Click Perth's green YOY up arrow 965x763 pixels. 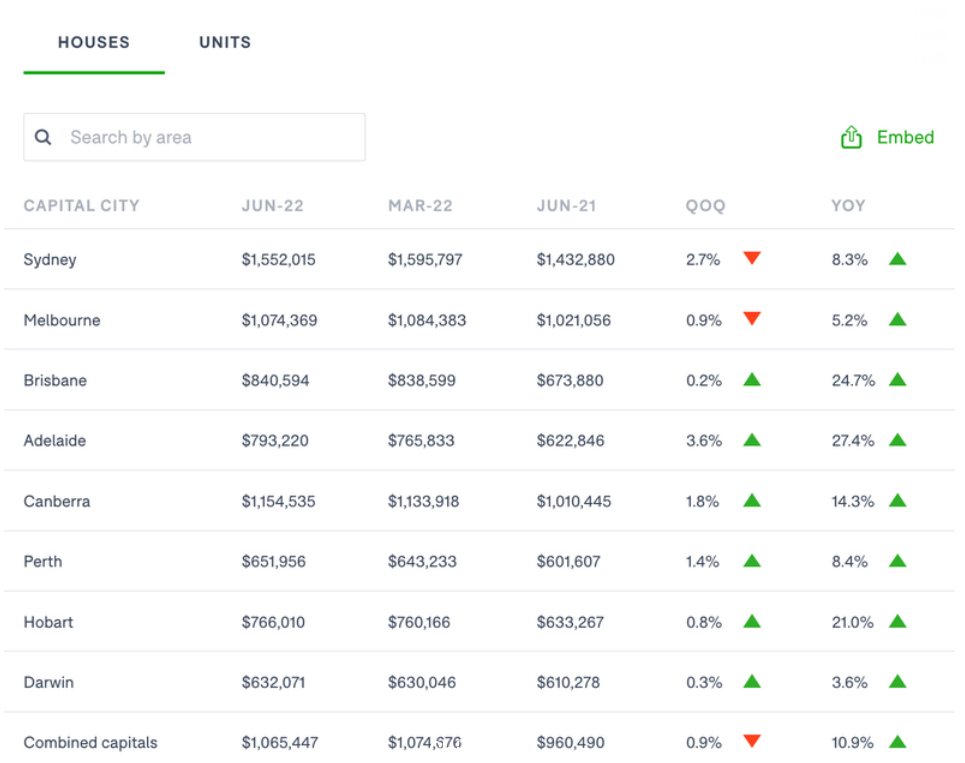pyautogui.click(x=898, y=561)
